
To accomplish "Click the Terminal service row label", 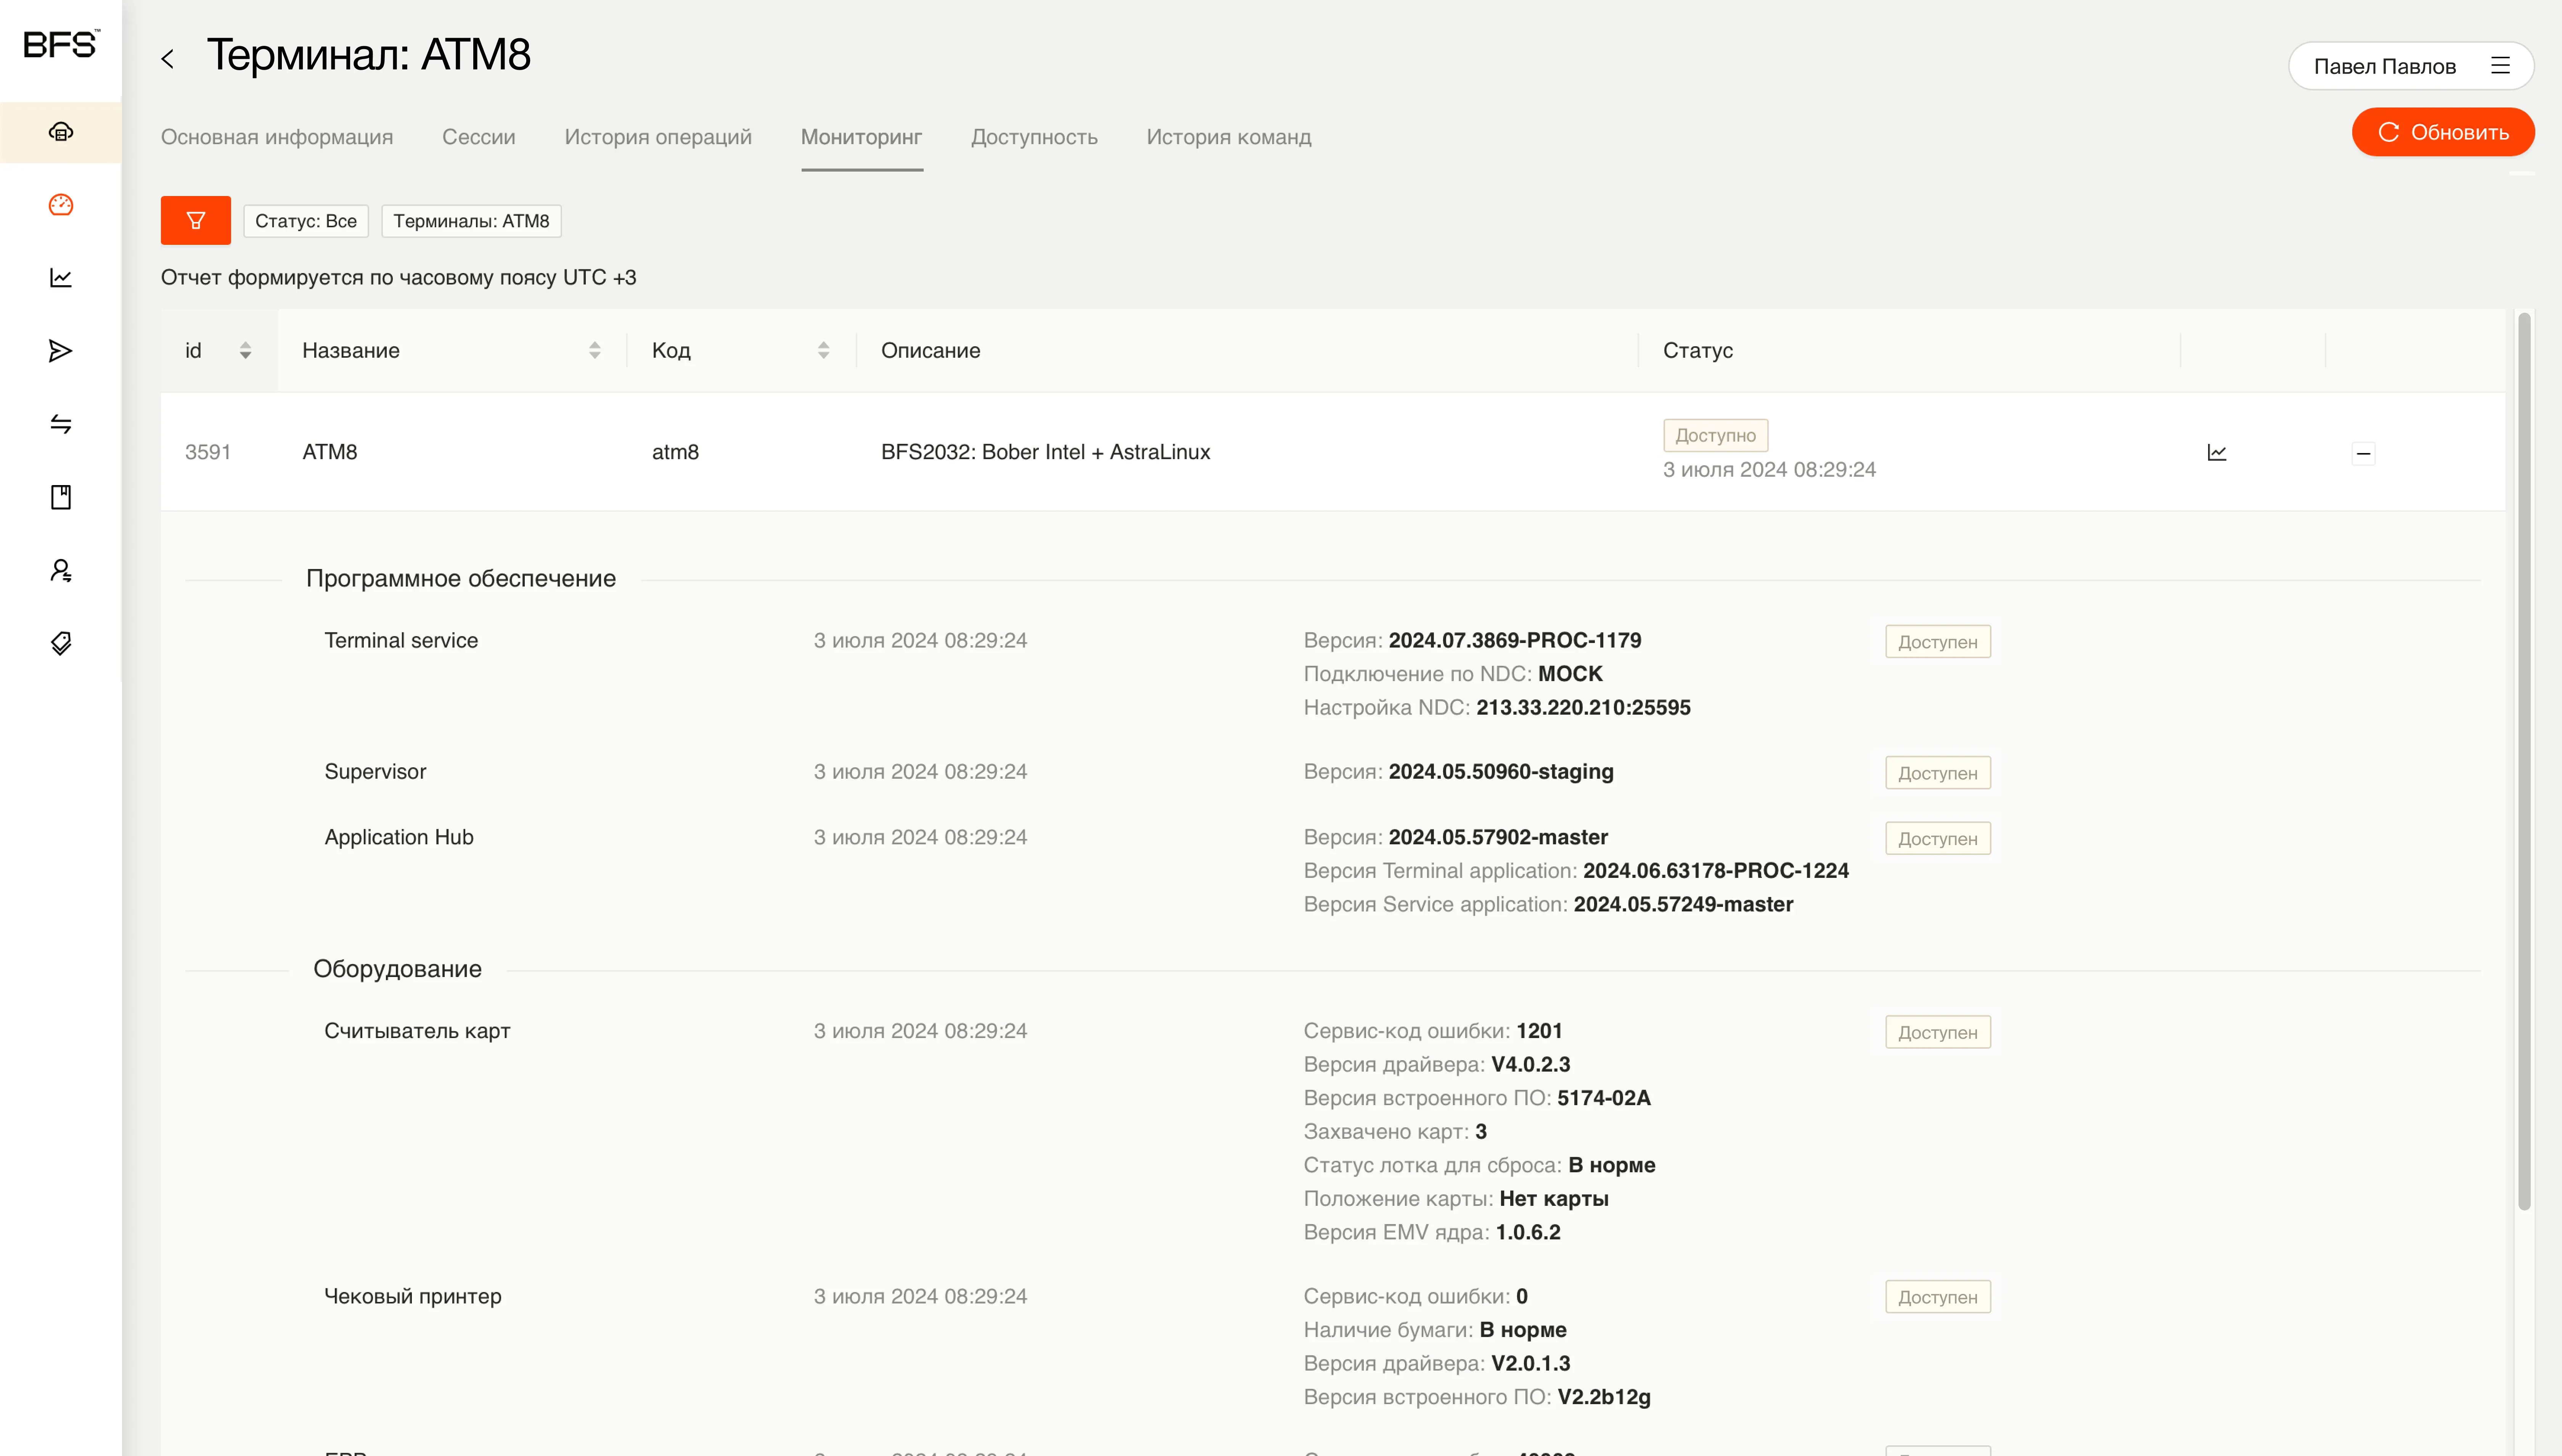I will 401,640.
